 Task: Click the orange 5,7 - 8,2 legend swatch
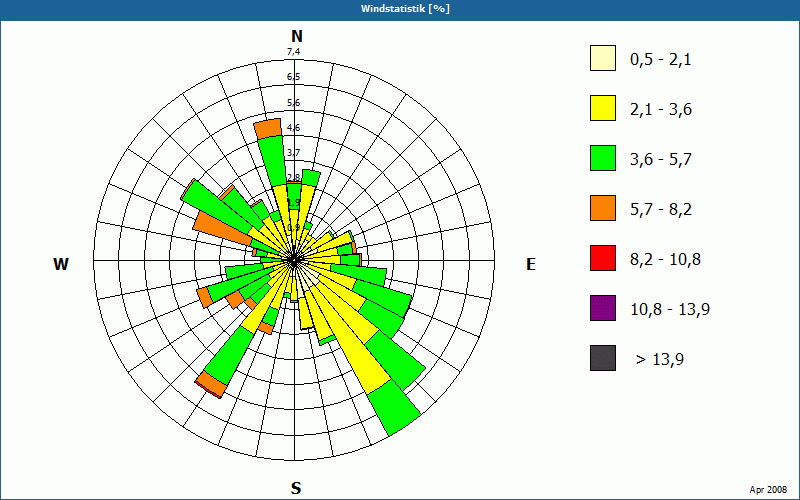coord(603,208)
